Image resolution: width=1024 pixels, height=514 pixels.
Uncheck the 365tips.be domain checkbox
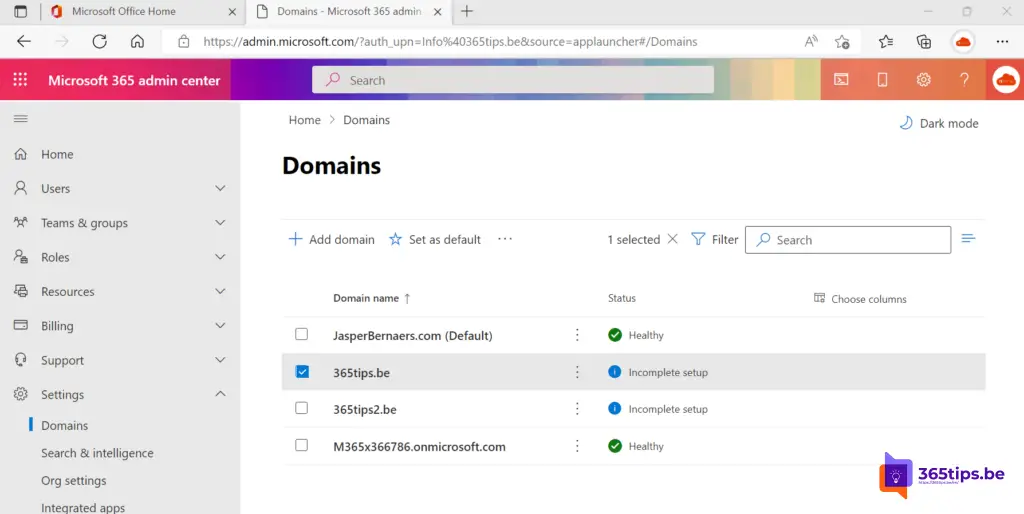[302, 372]
